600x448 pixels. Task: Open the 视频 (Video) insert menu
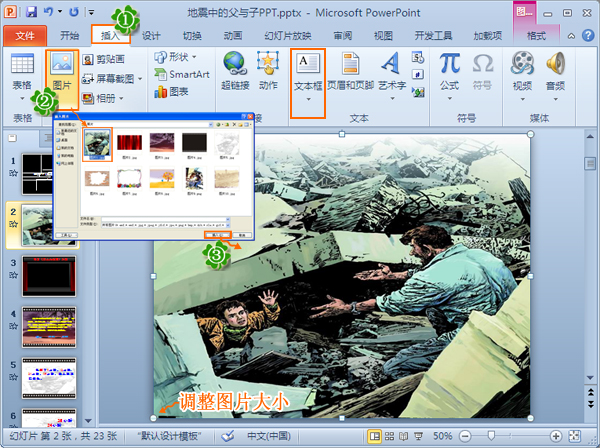pyautogui.click(x=522, y=77)
